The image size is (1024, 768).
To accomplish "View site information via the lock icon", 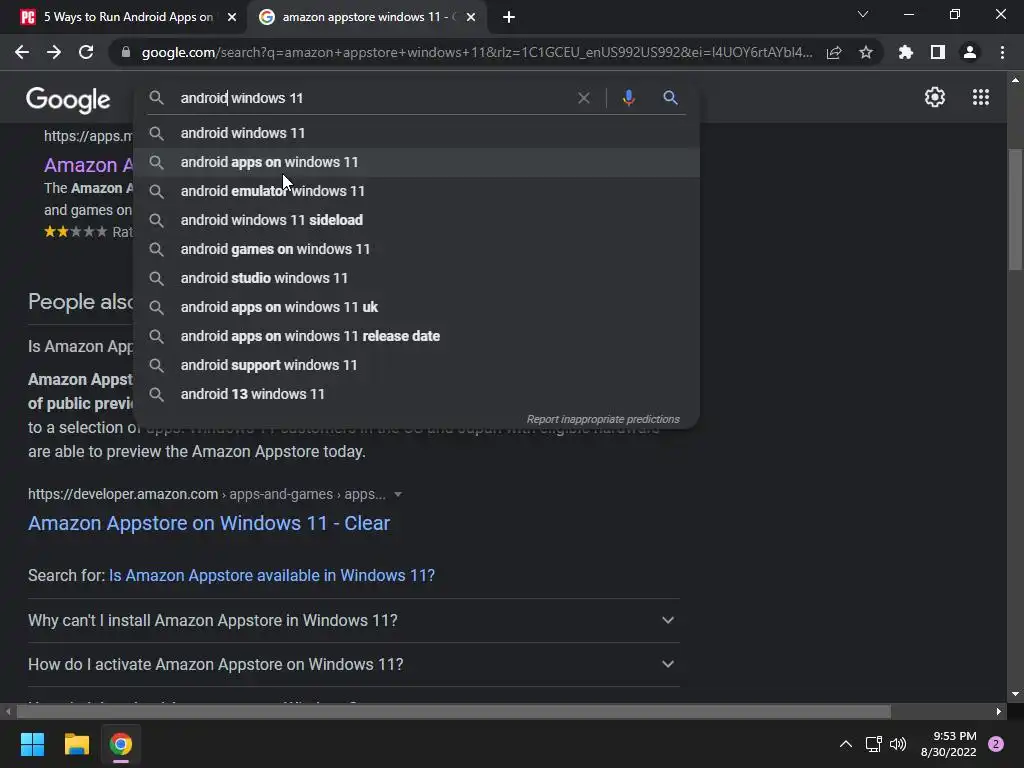I will click(126, 52).
